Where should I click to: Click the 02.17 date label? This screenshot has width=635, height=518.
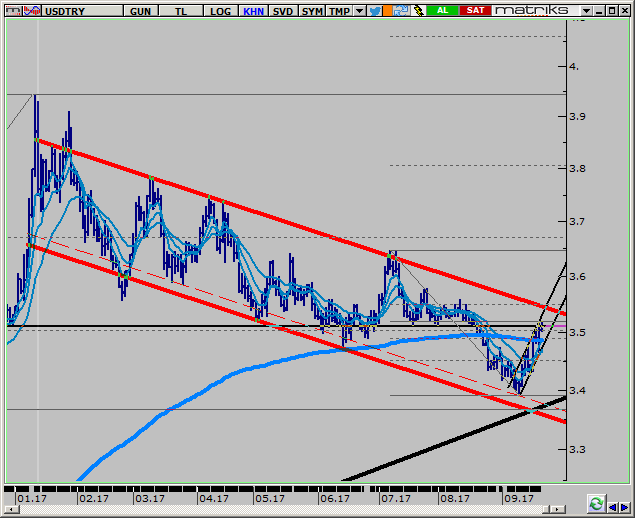click(x=94, y=499)
